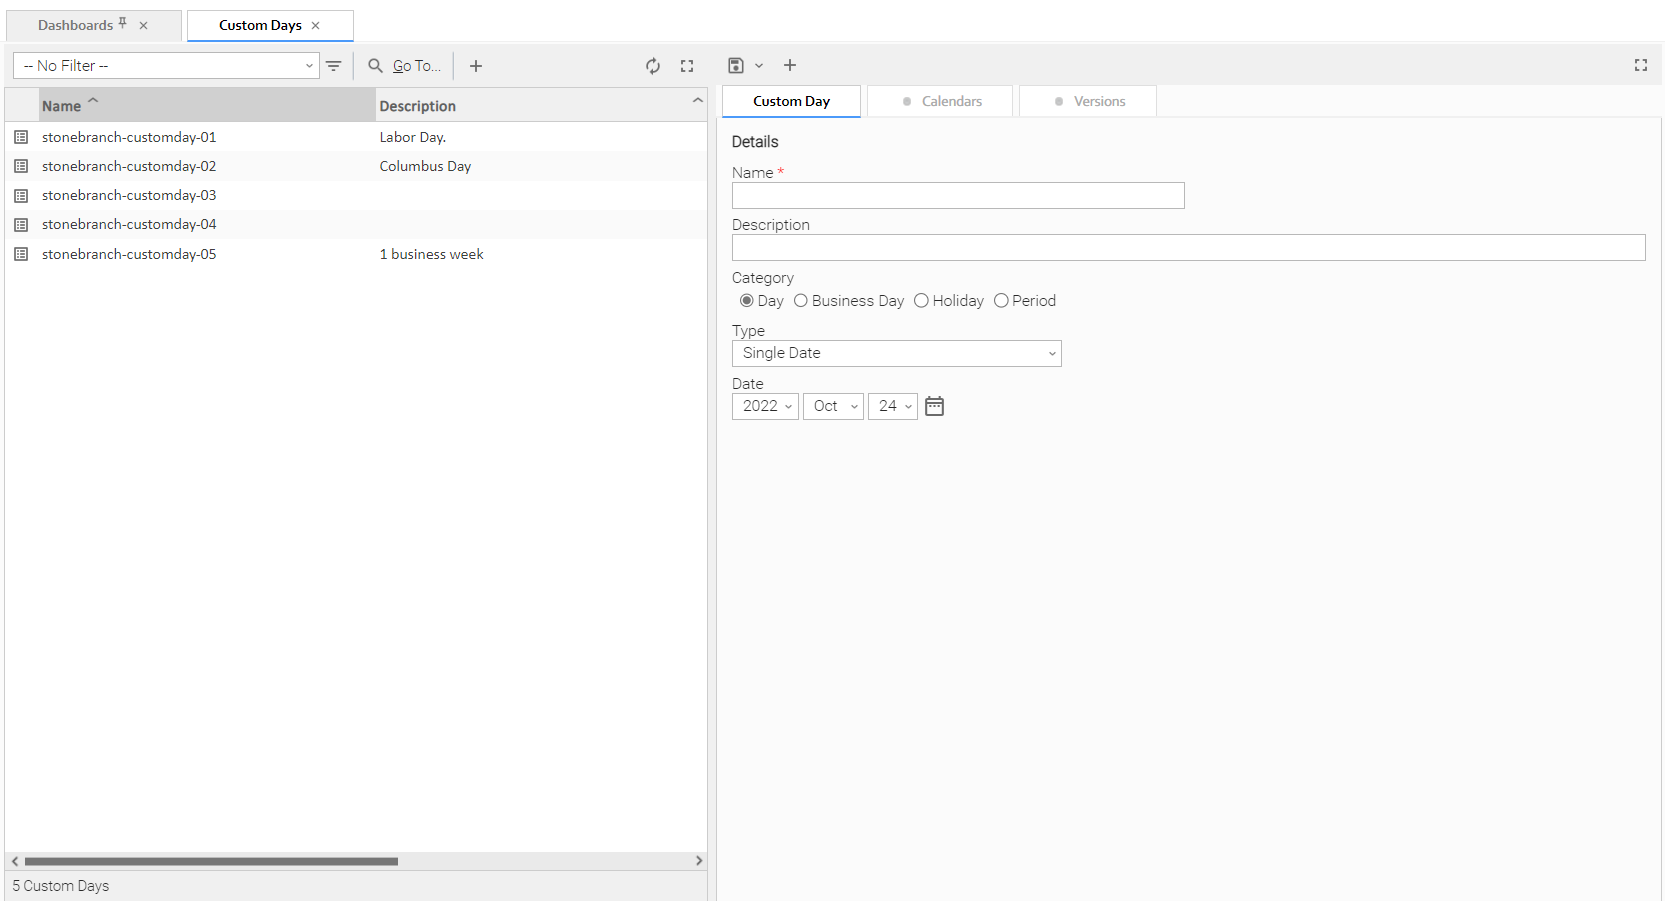Viewport: 1665px width, 901px height.
Task: Choose the Period category option
Action: (1001, 301)
